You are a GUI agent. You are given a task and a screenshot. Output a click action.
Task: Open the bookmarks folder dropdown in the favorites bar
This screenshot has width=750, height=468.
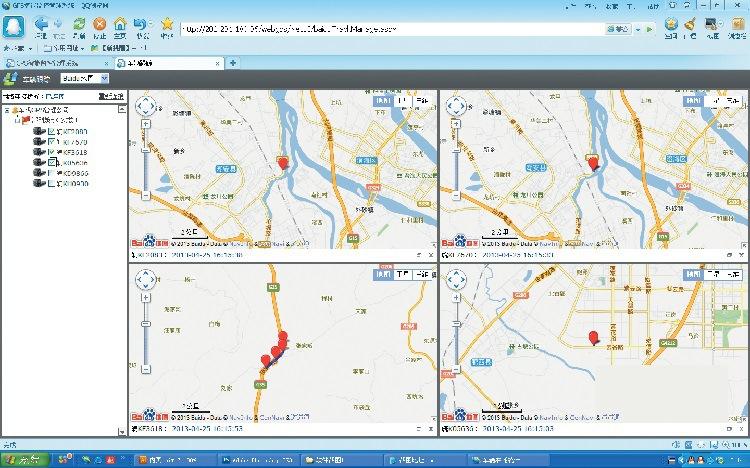click(x=82, y=49)
